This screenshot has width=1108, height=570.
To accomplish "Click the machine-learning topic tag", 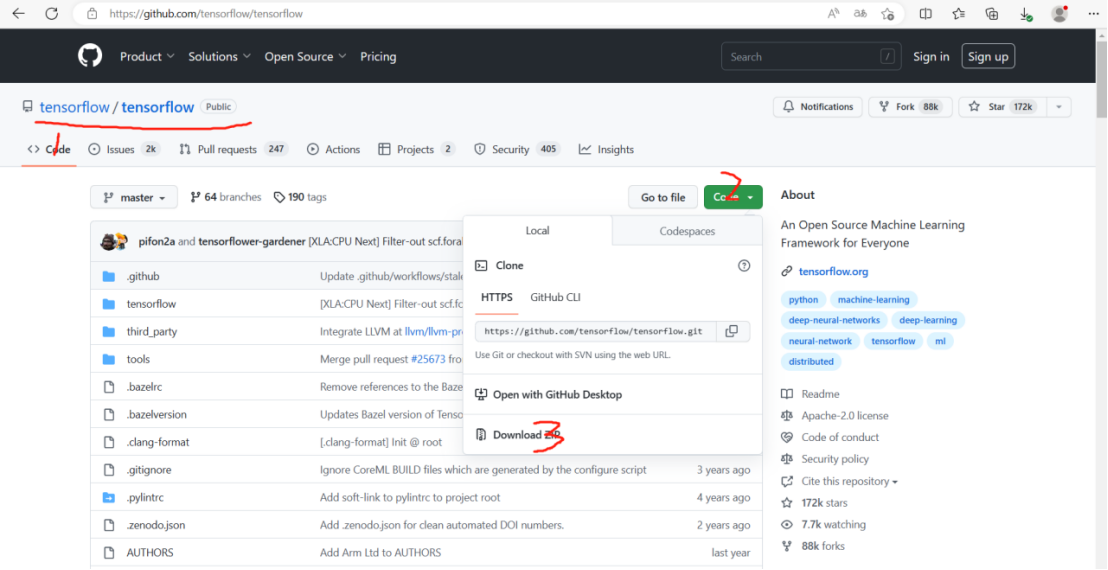I will coord(874,299).
